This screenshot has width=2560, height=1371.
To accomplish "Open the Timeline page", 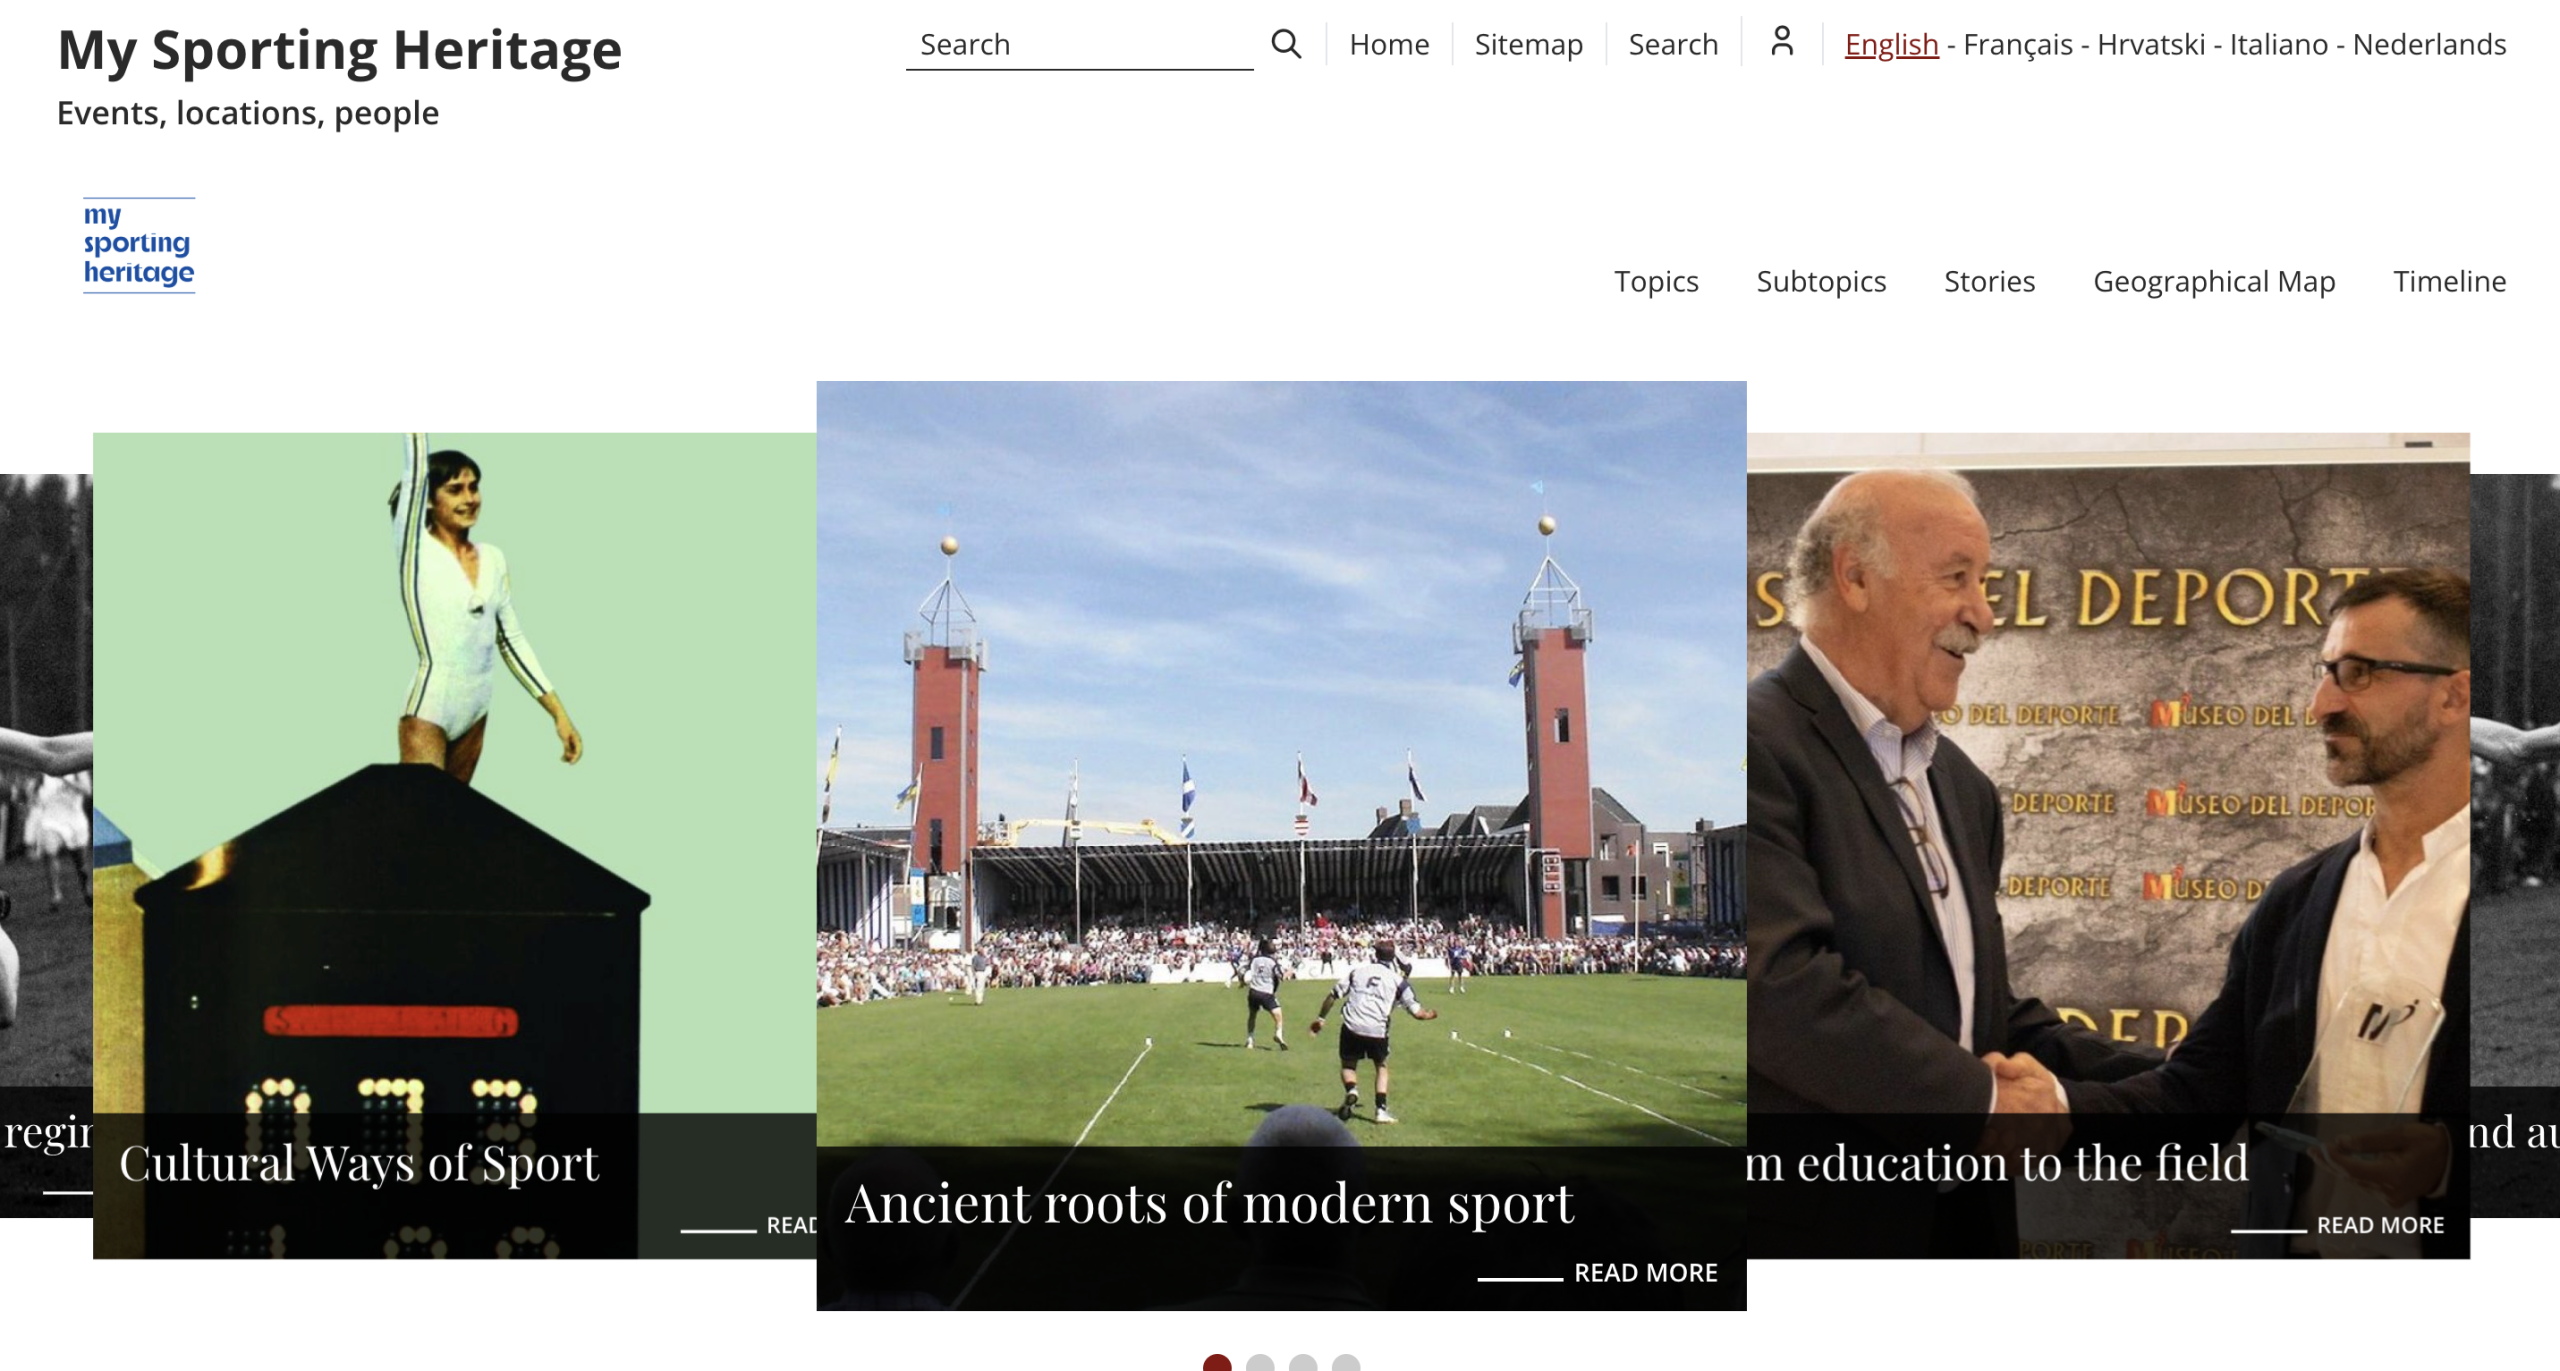I will pyautogui.click(x=2449, y=281).
